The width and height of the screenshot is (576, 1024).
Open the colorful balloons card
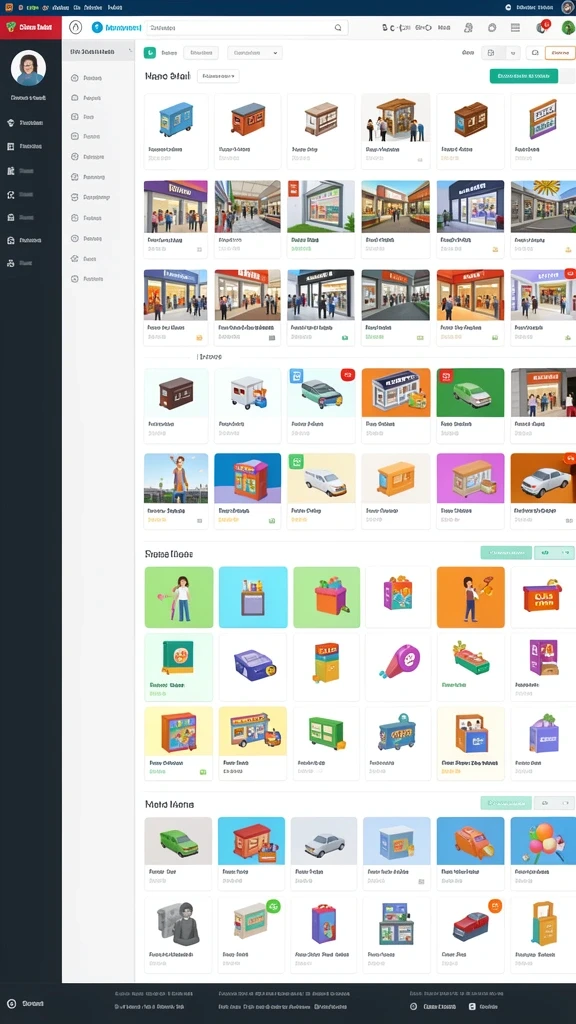tap(543, 853)
